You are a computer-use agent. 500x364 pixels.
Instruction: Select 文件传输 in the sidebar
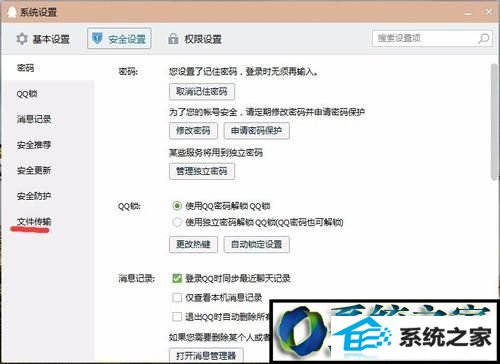(34, 221)
